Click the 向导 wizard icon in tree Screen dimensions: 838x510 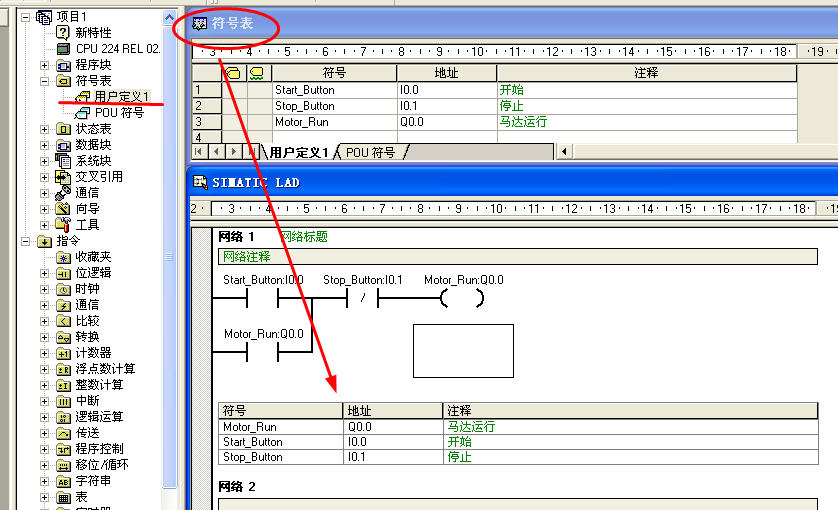click(x=64, y=208)
